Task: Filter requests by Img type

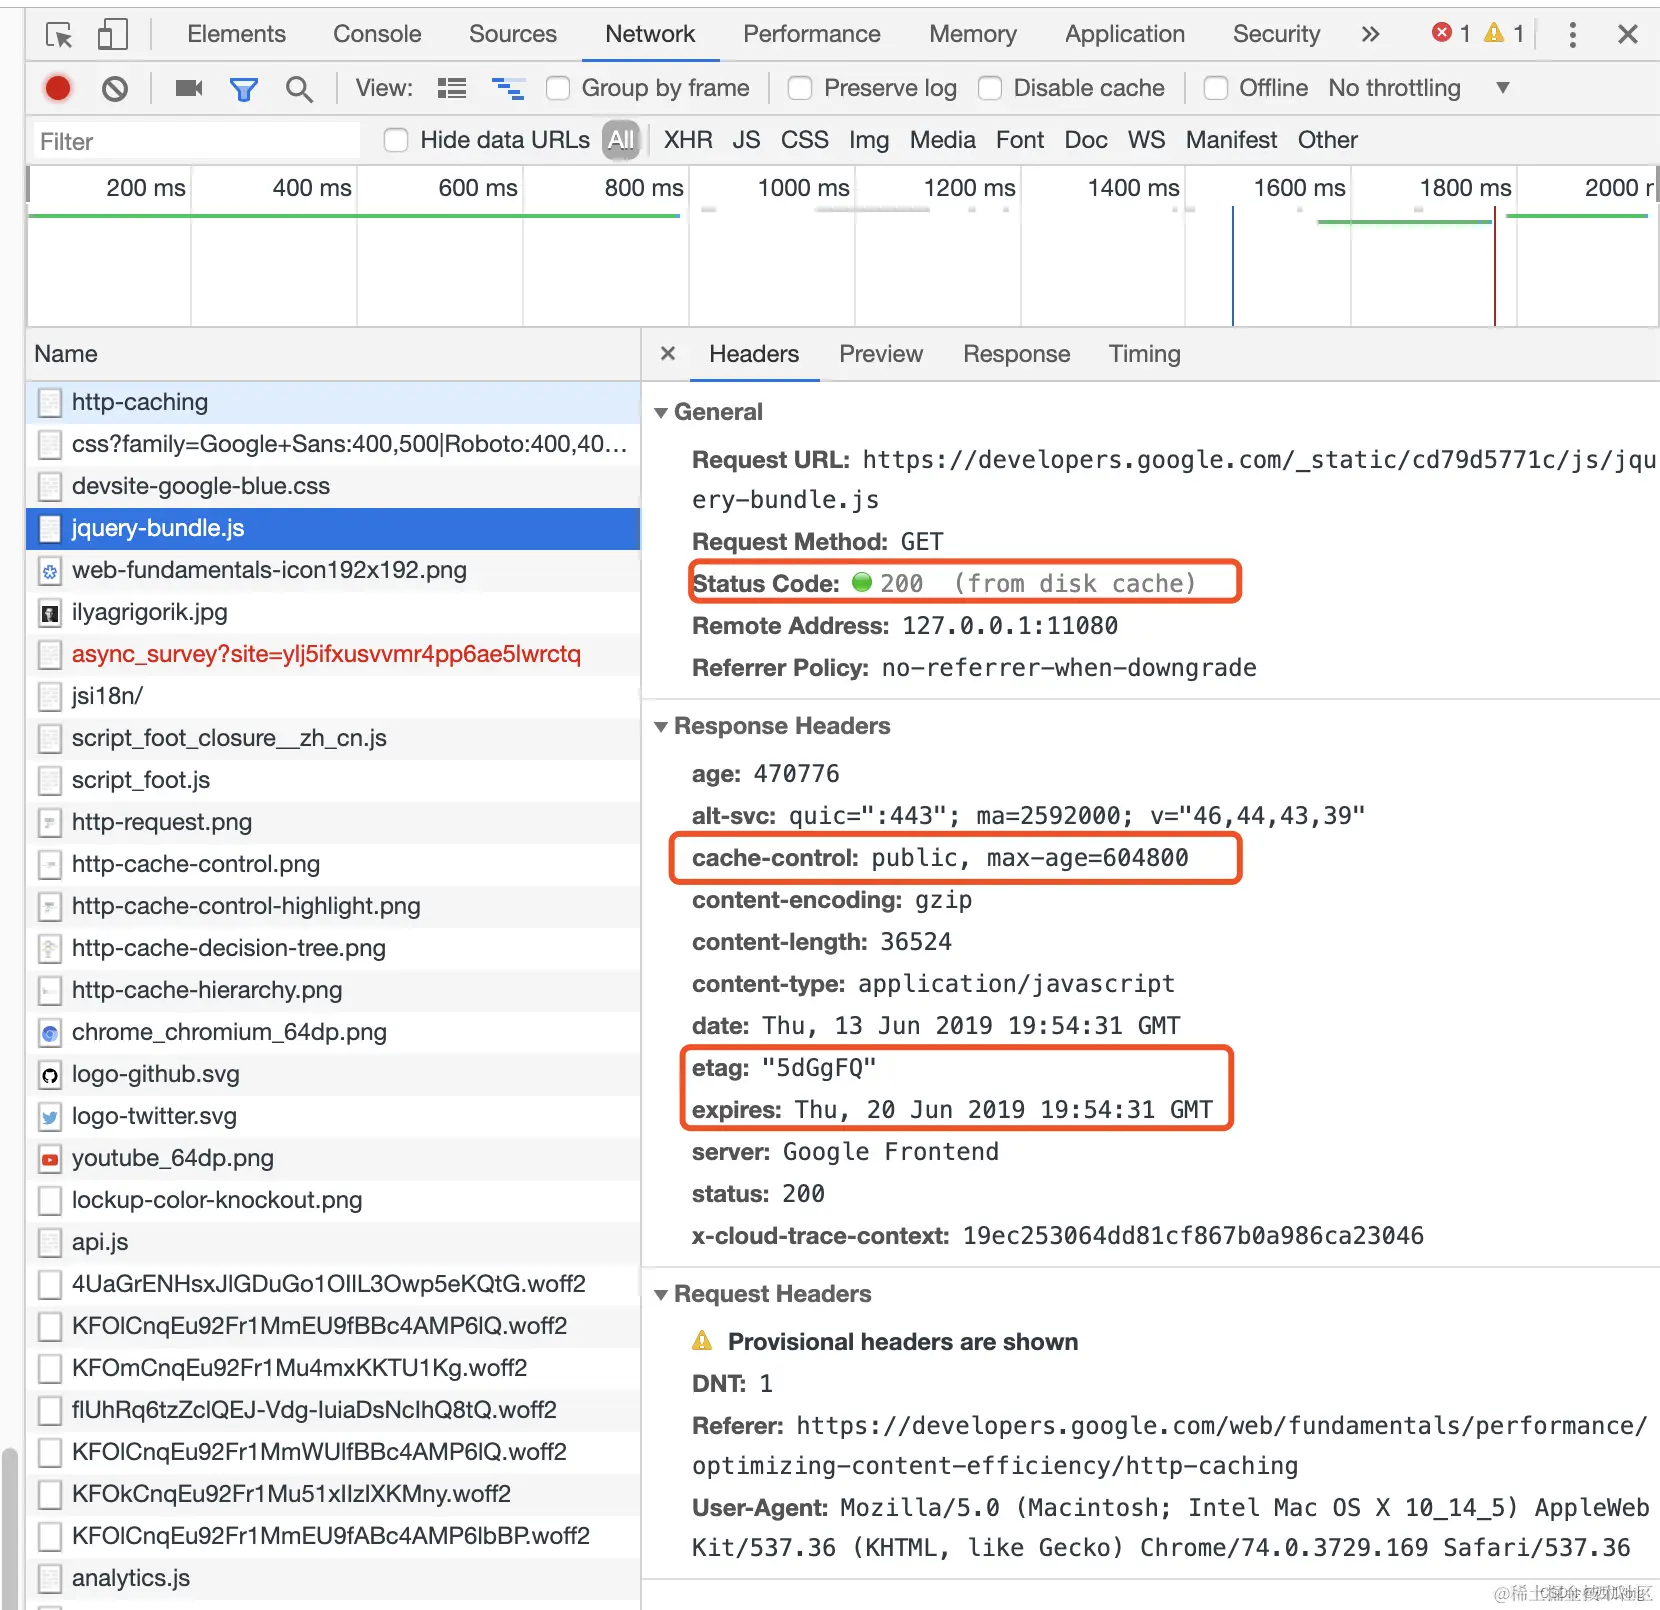Action: (x=869, y=140)
